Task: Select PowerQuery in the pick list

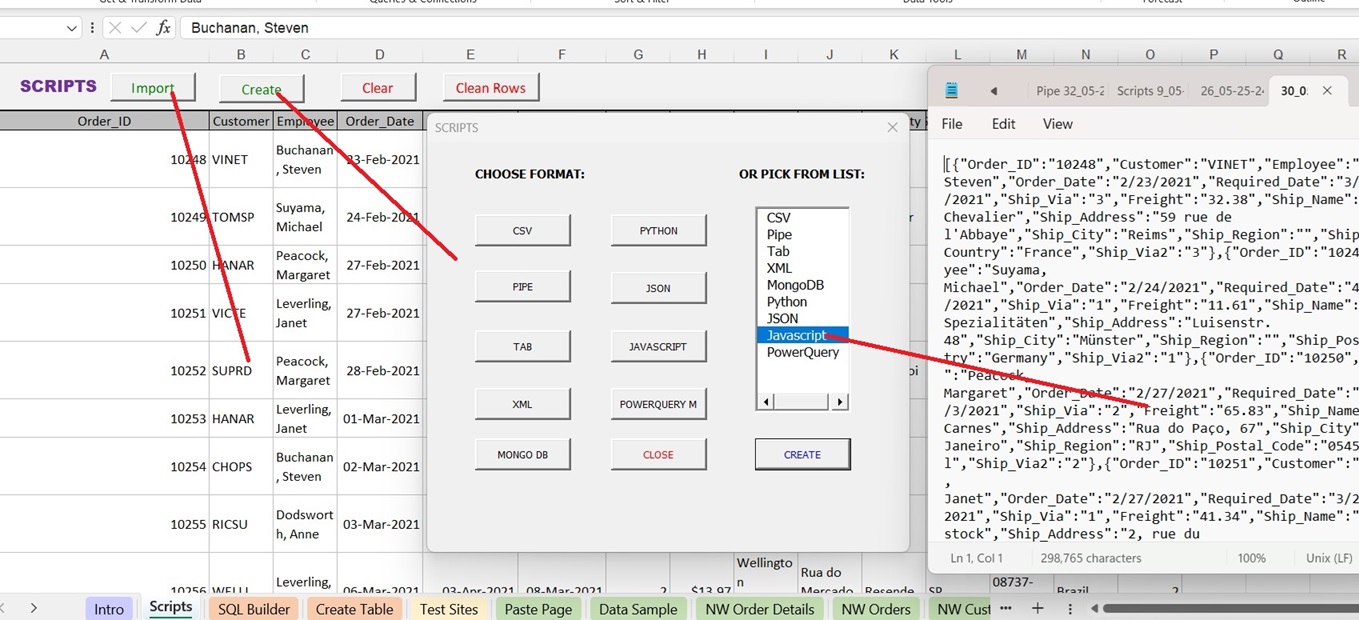Action: (803, 353)
